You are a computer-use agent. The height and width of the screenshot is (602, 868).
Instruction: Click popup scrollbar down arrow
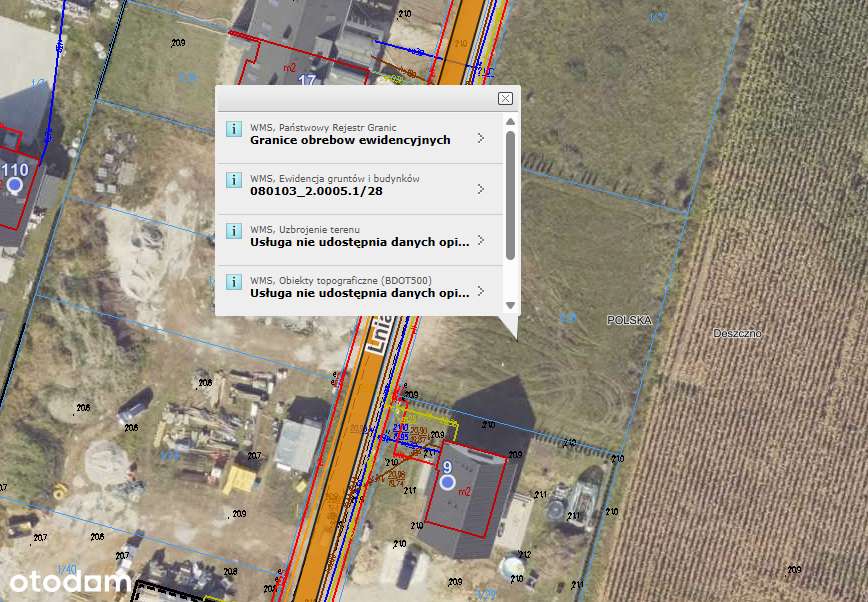tap(510, 305)
